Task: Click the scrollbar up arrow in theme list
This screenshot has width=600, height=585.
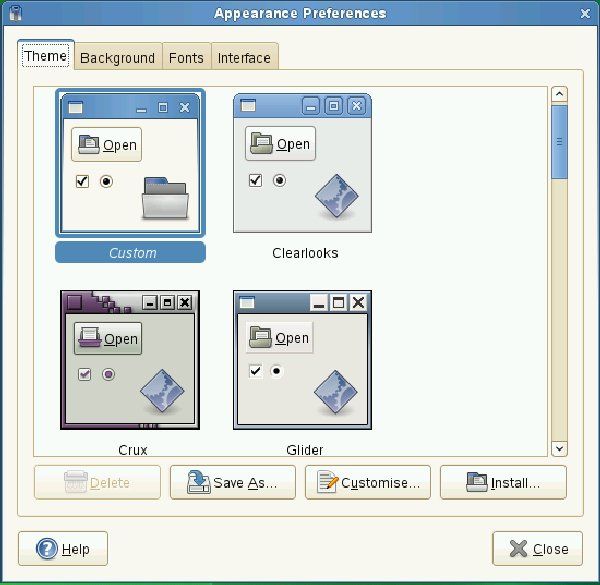Action: [559, 94]
